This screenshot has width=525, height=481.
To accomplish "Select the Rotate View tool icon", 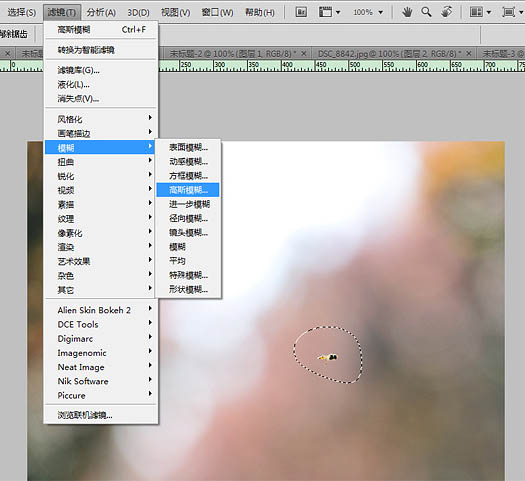I will pos(446,12).
